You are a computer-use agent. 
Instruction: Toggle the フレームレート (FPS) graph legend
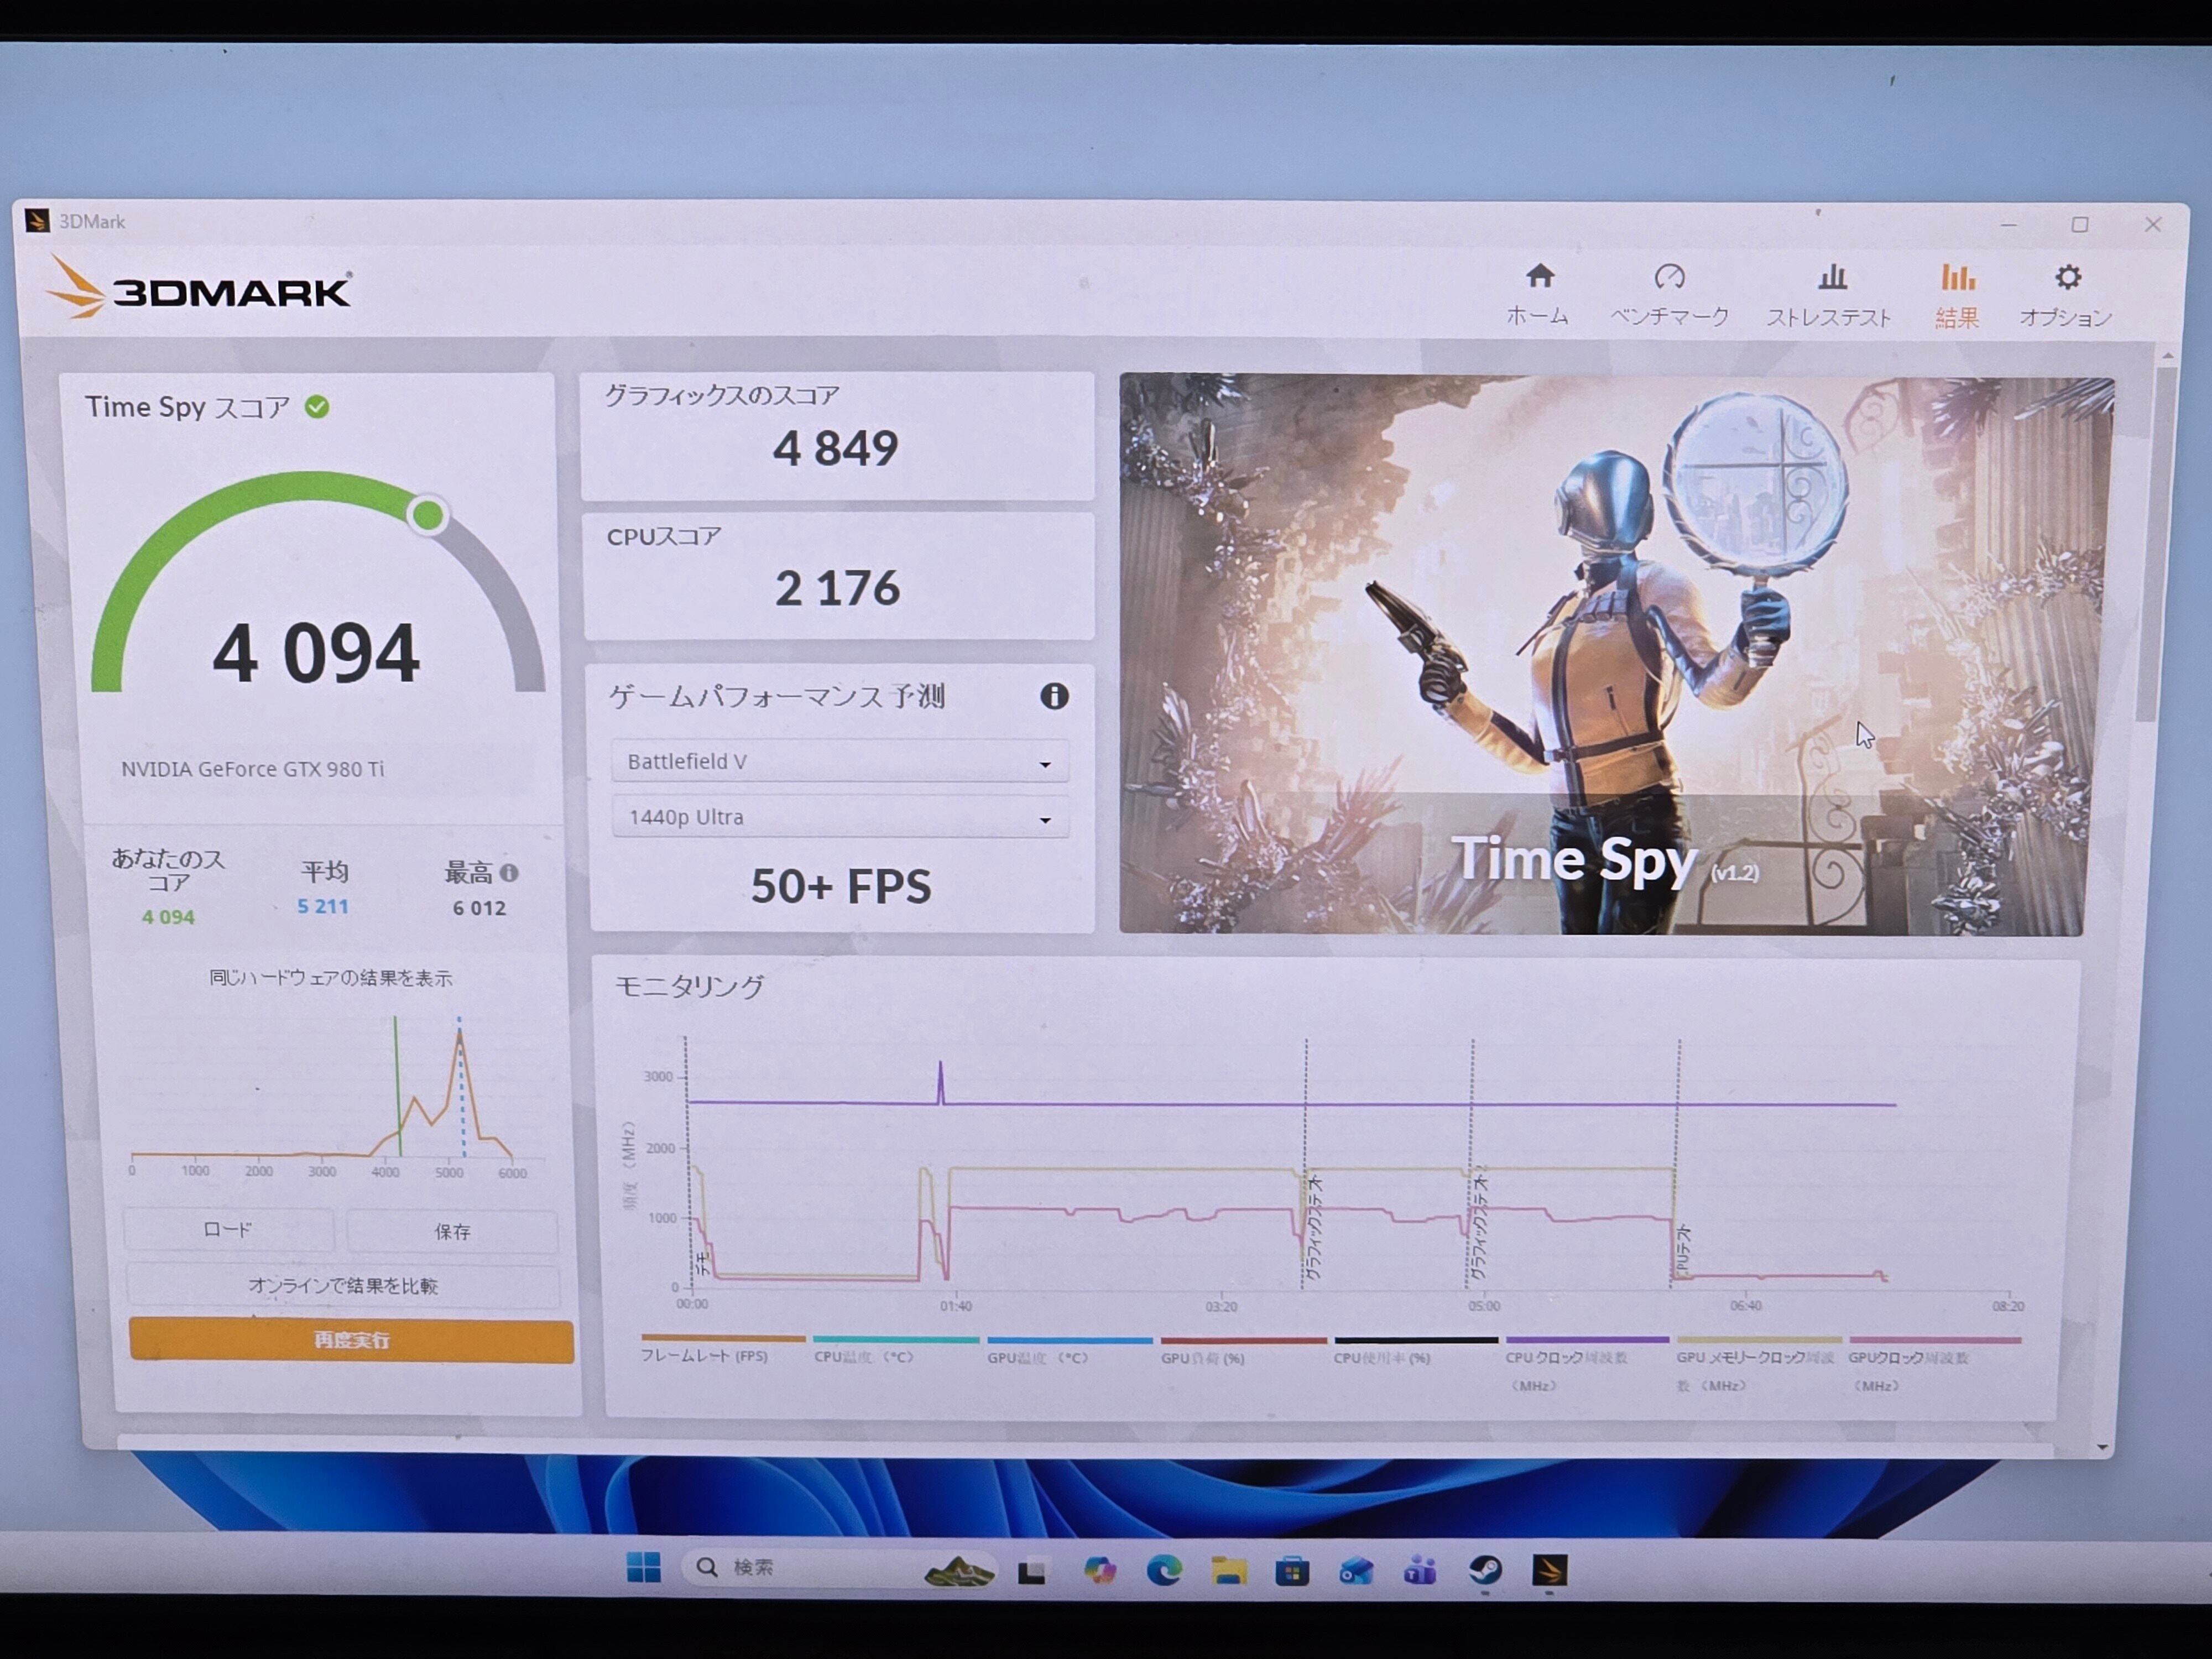(704, 1357)
